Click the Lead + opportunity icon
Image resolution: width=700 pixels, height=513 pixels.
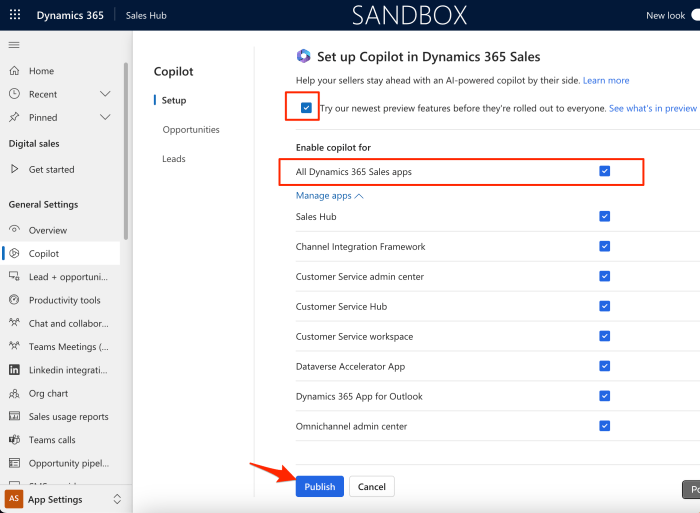[x=14, y=276]
